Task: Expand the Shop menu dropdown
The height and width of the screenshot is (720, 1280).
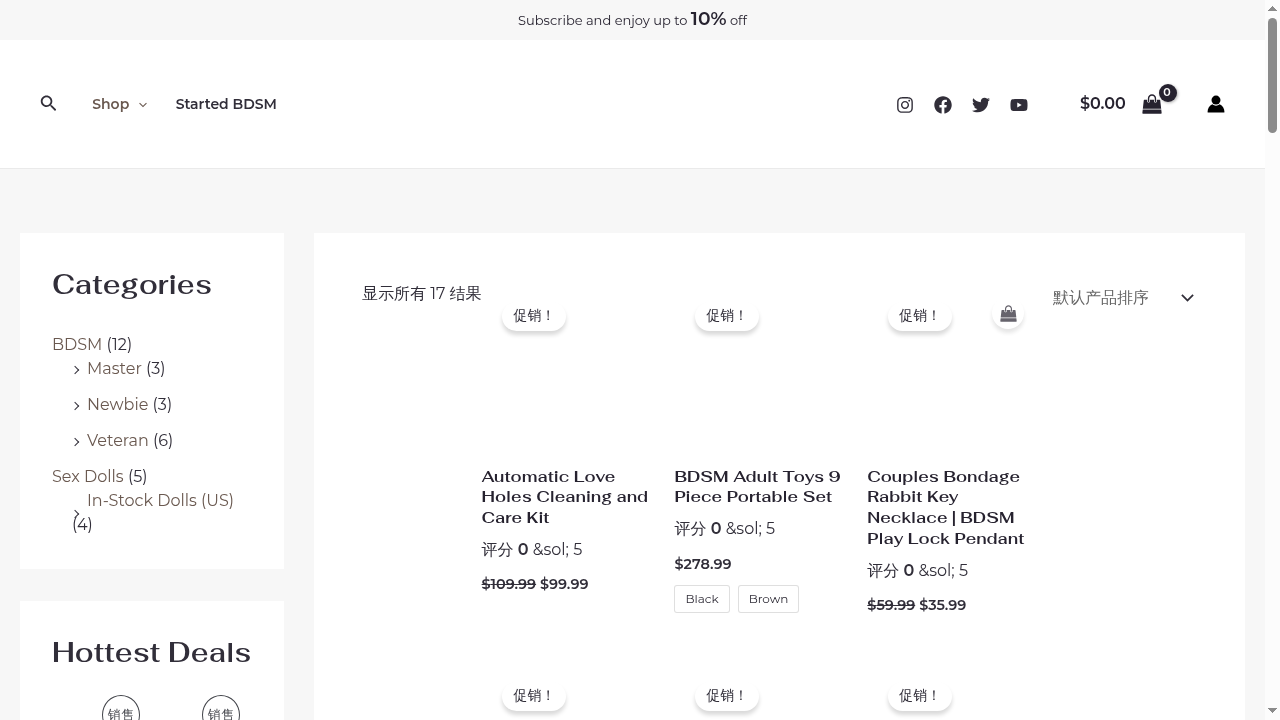Action: tap(119, 104)
